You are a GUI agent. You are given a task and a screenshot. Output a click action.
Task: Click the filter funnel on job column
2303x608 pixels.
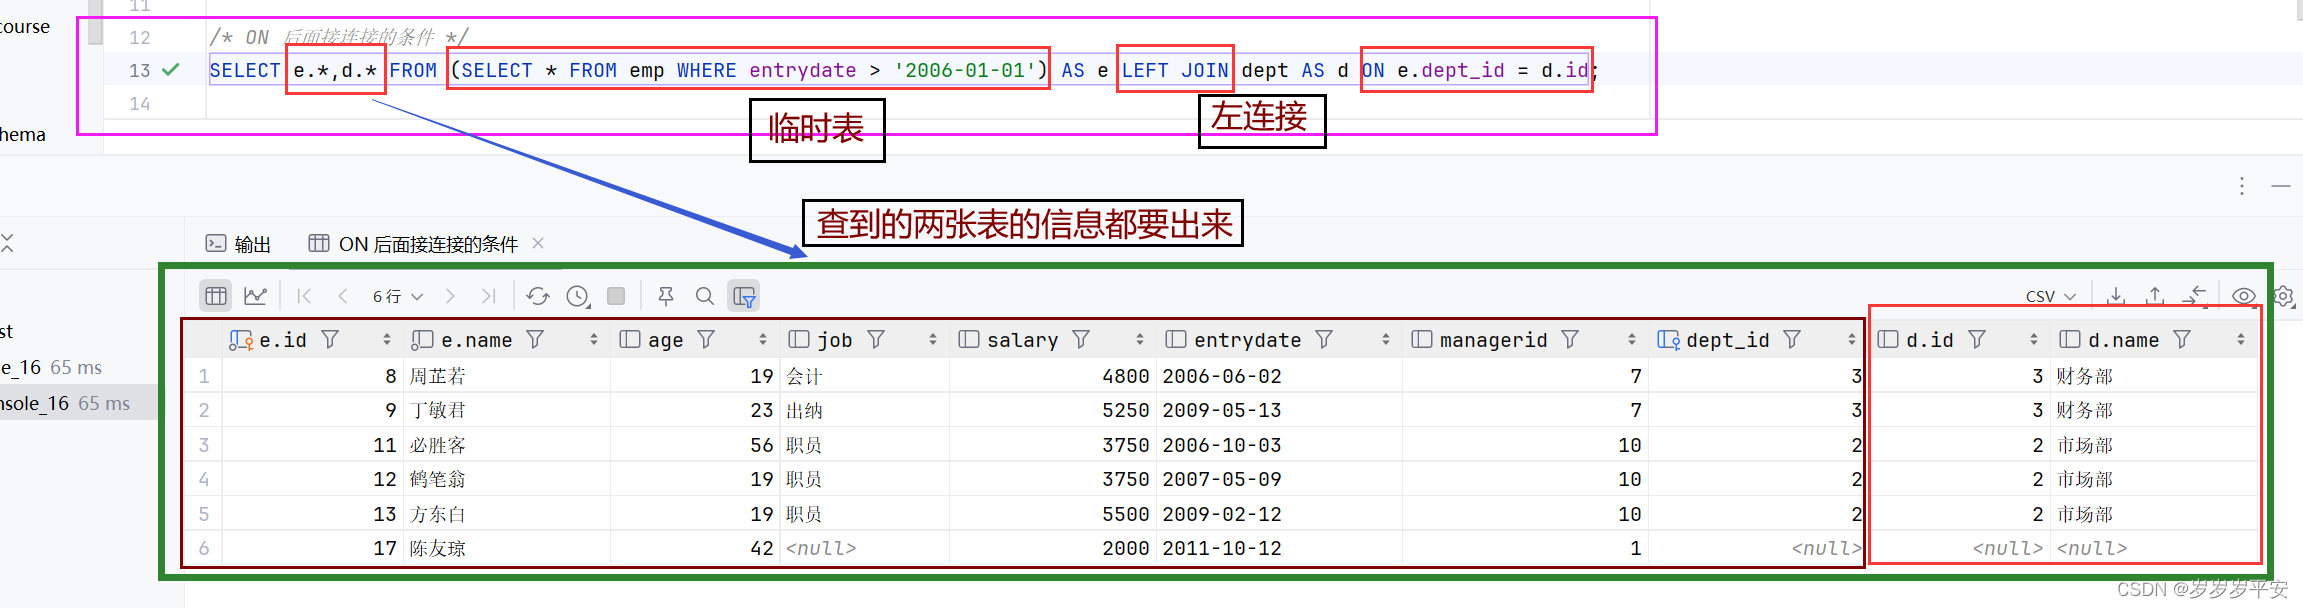[876, 340]
